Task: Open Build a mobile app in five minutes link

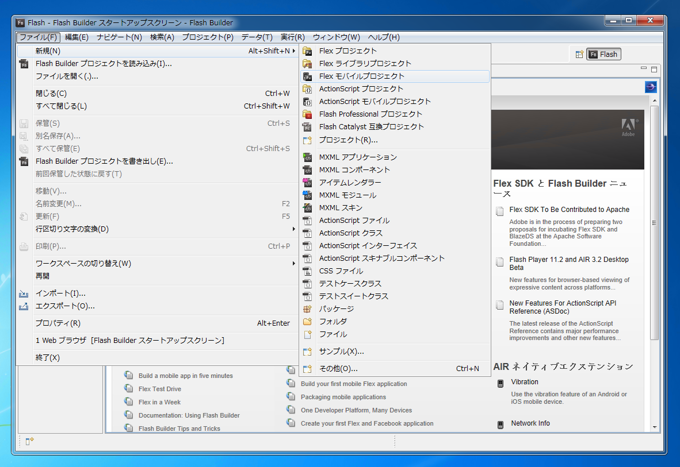Action: tap(186, 376)
